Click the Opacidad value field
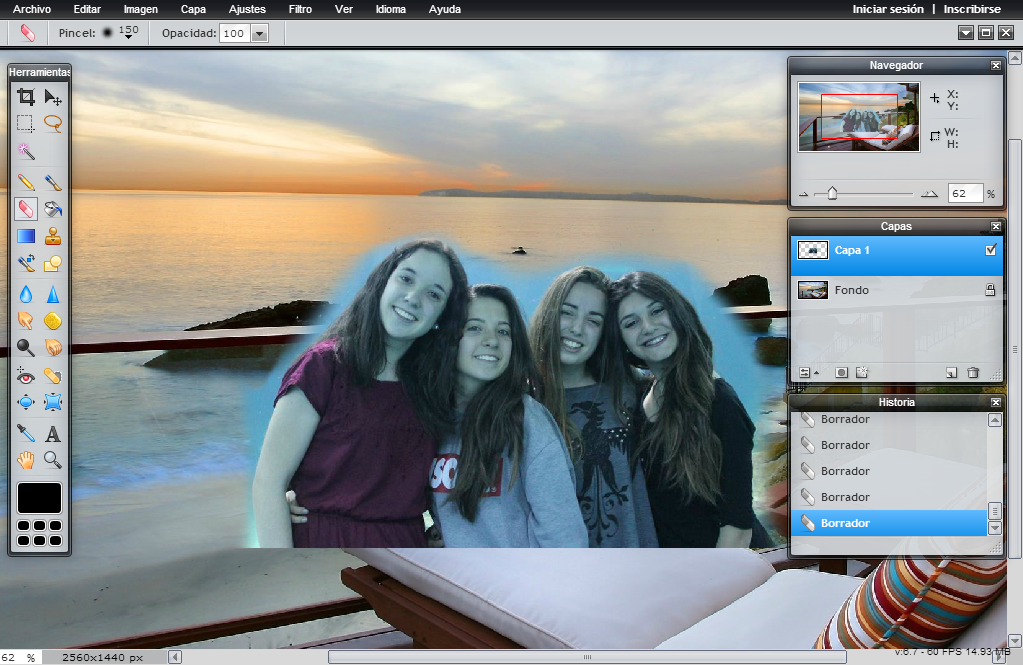The width and height of the screenshot is (1023, 665). point(236,33)
